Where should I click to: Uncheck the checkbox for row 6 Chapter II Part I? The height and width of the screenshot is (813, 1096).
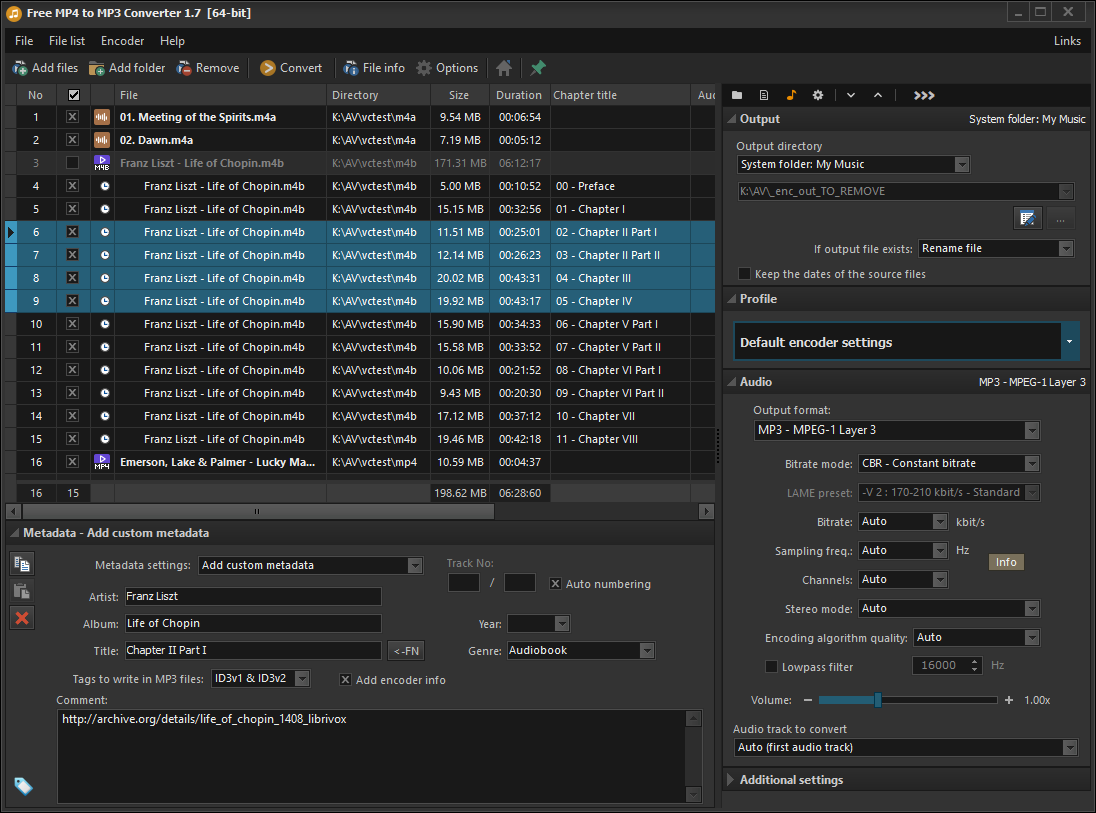[73, 232]
